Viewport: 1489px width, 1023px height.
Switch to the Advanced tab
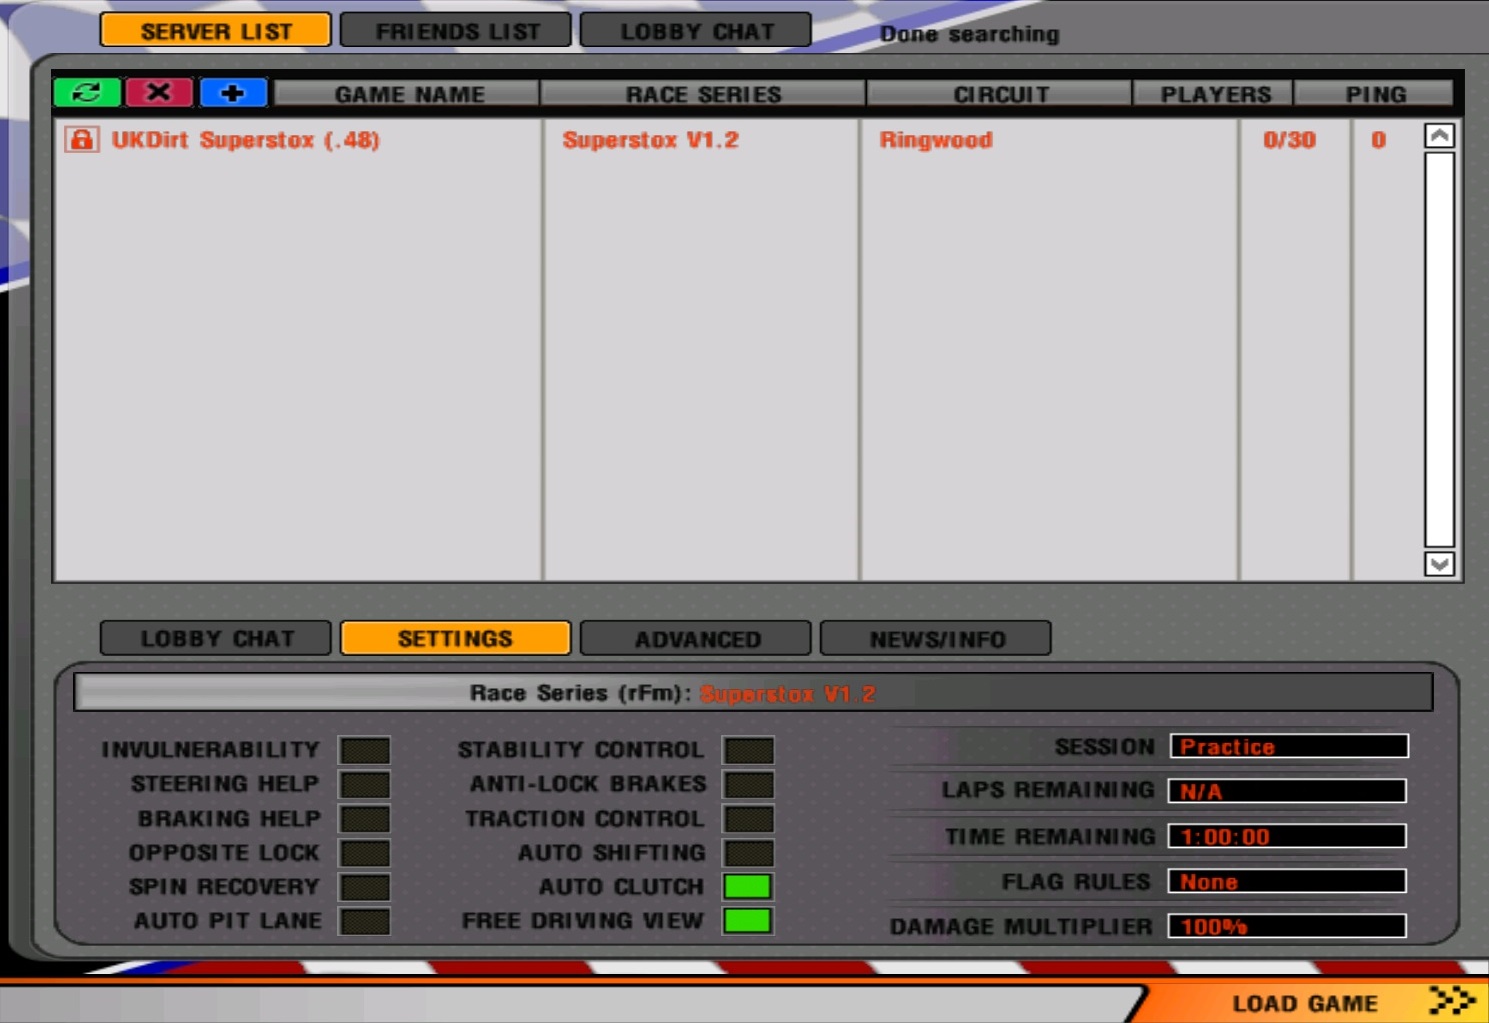point(696,638)
